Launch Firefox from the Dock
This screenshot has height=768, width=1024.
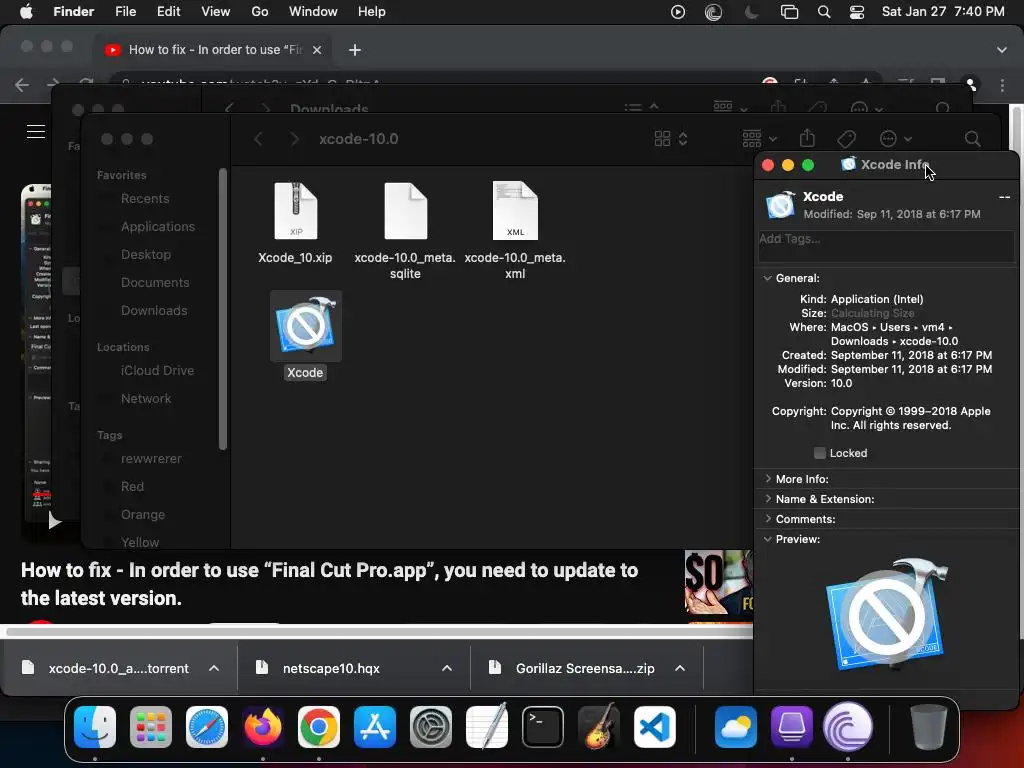(x=263, y=726)
